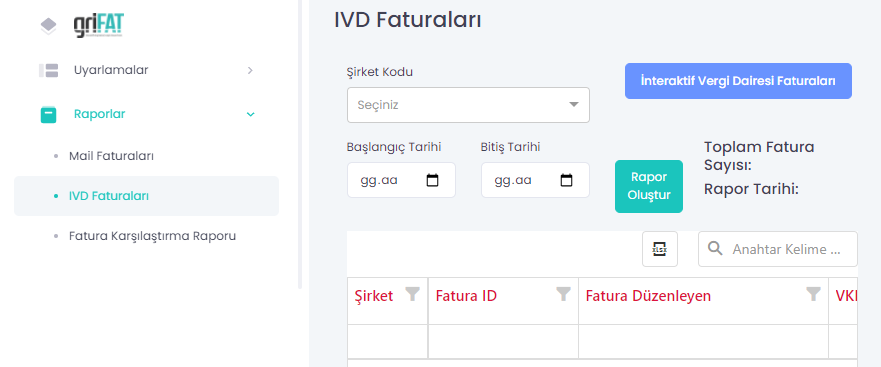Image resolution: width=881 pixels, height=367 pixels.
Task: Click the Rapor Oluştur button
Action: 649,186
